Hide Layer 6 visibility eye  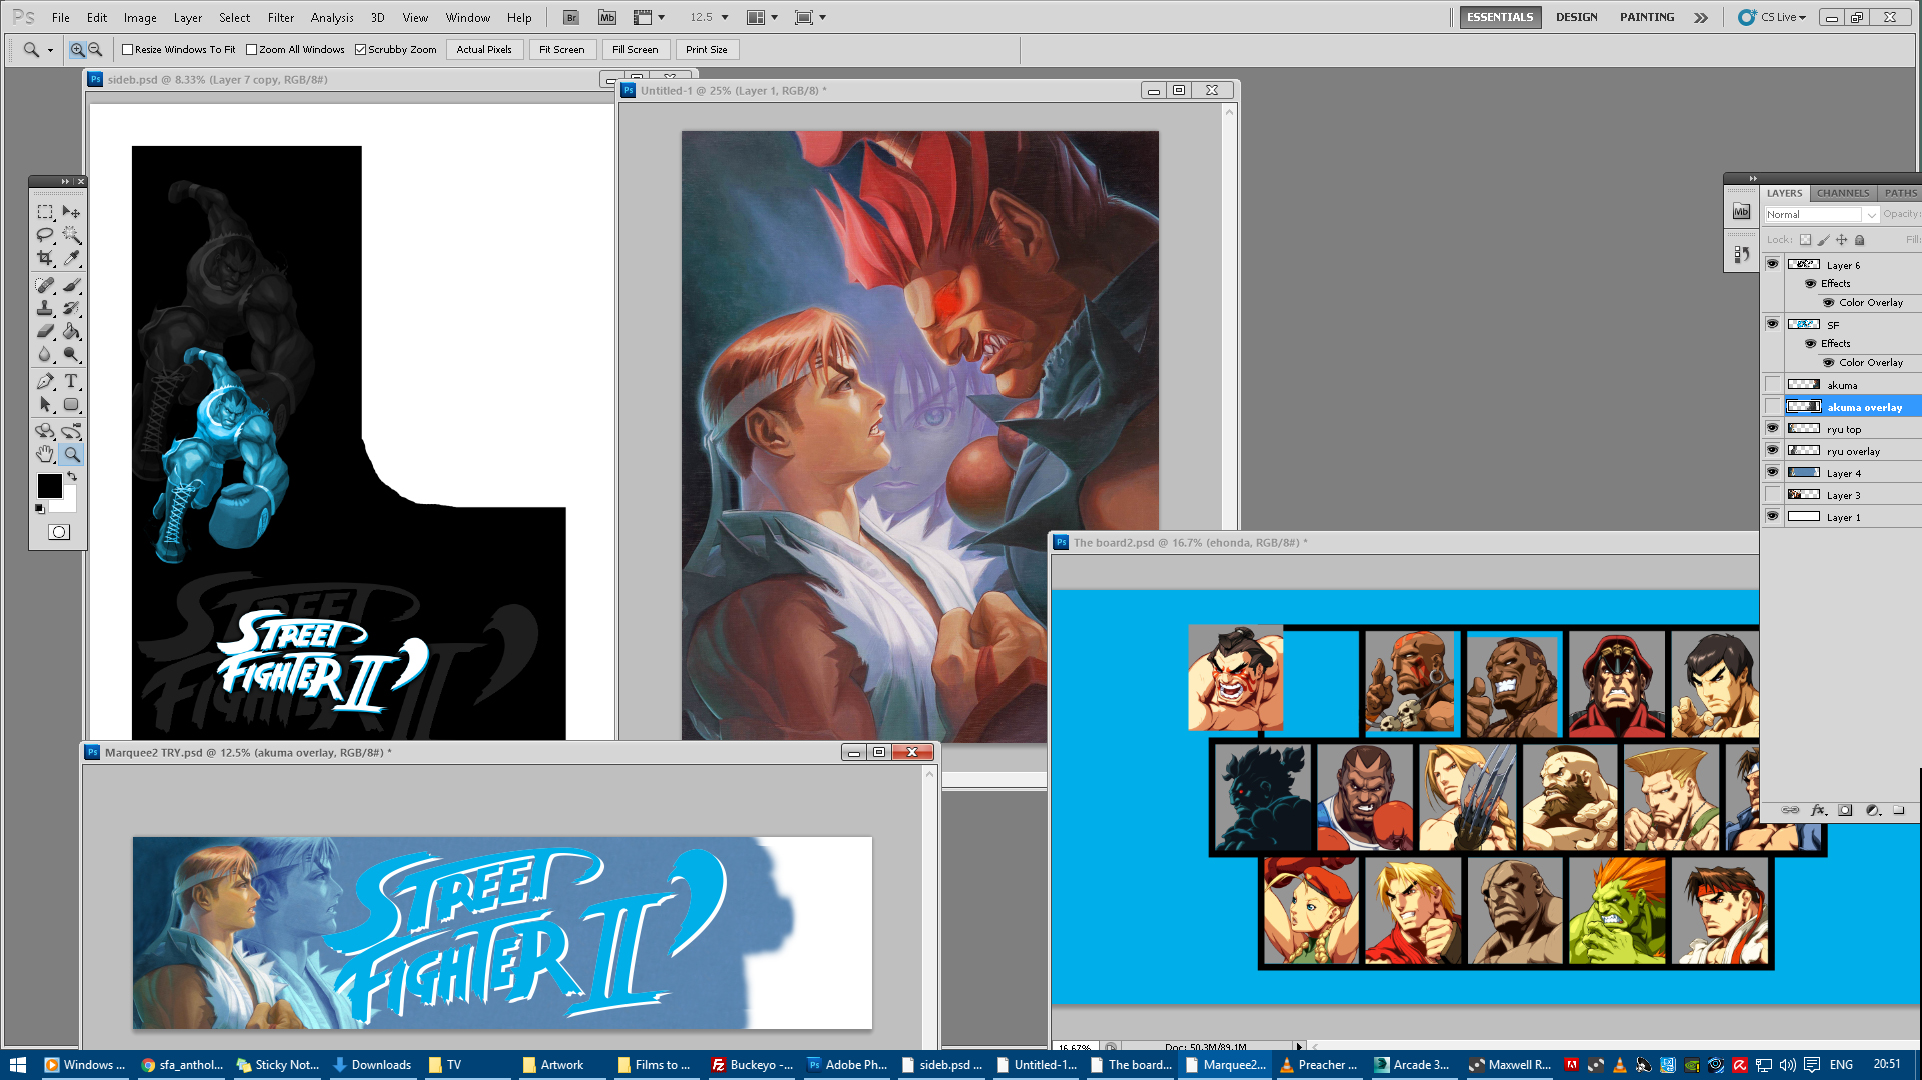coord(1772,264)
